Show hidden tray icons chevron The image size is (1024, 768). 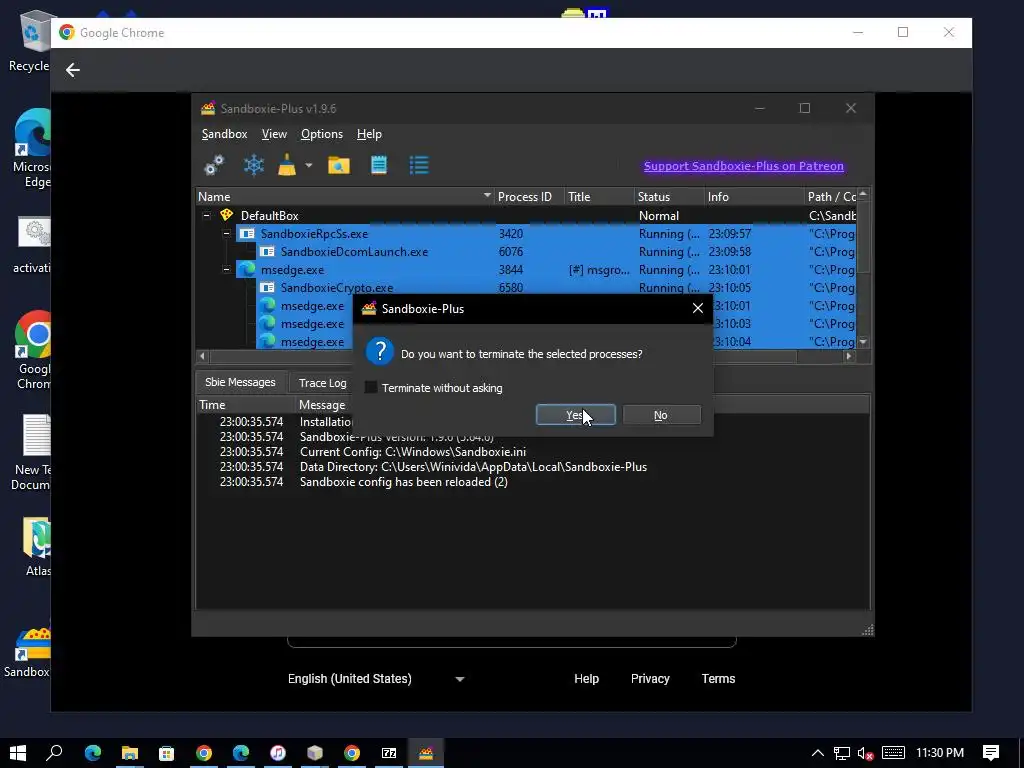817,753
